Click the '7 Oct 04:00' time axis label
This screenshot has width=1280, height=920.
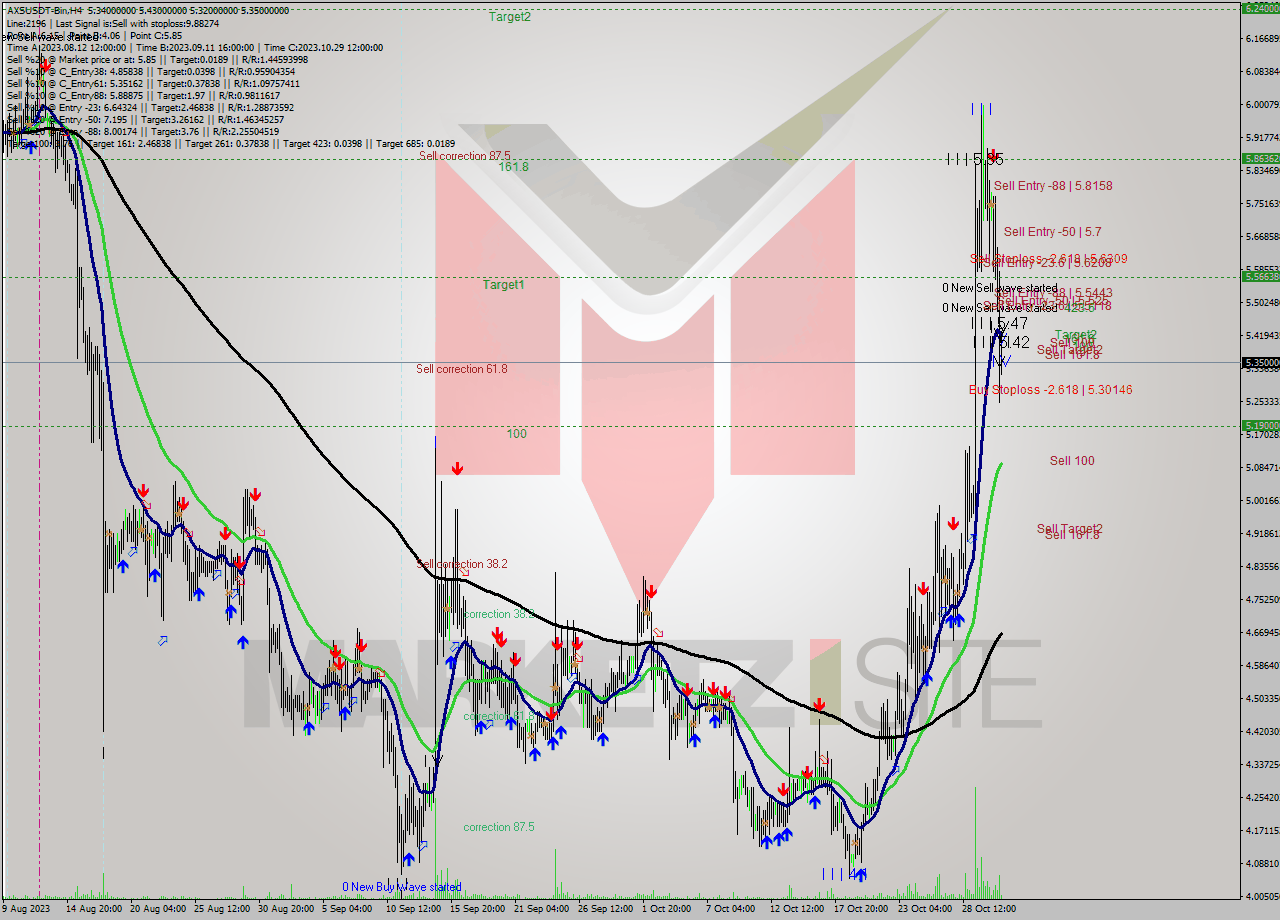(x=731, y=909)
